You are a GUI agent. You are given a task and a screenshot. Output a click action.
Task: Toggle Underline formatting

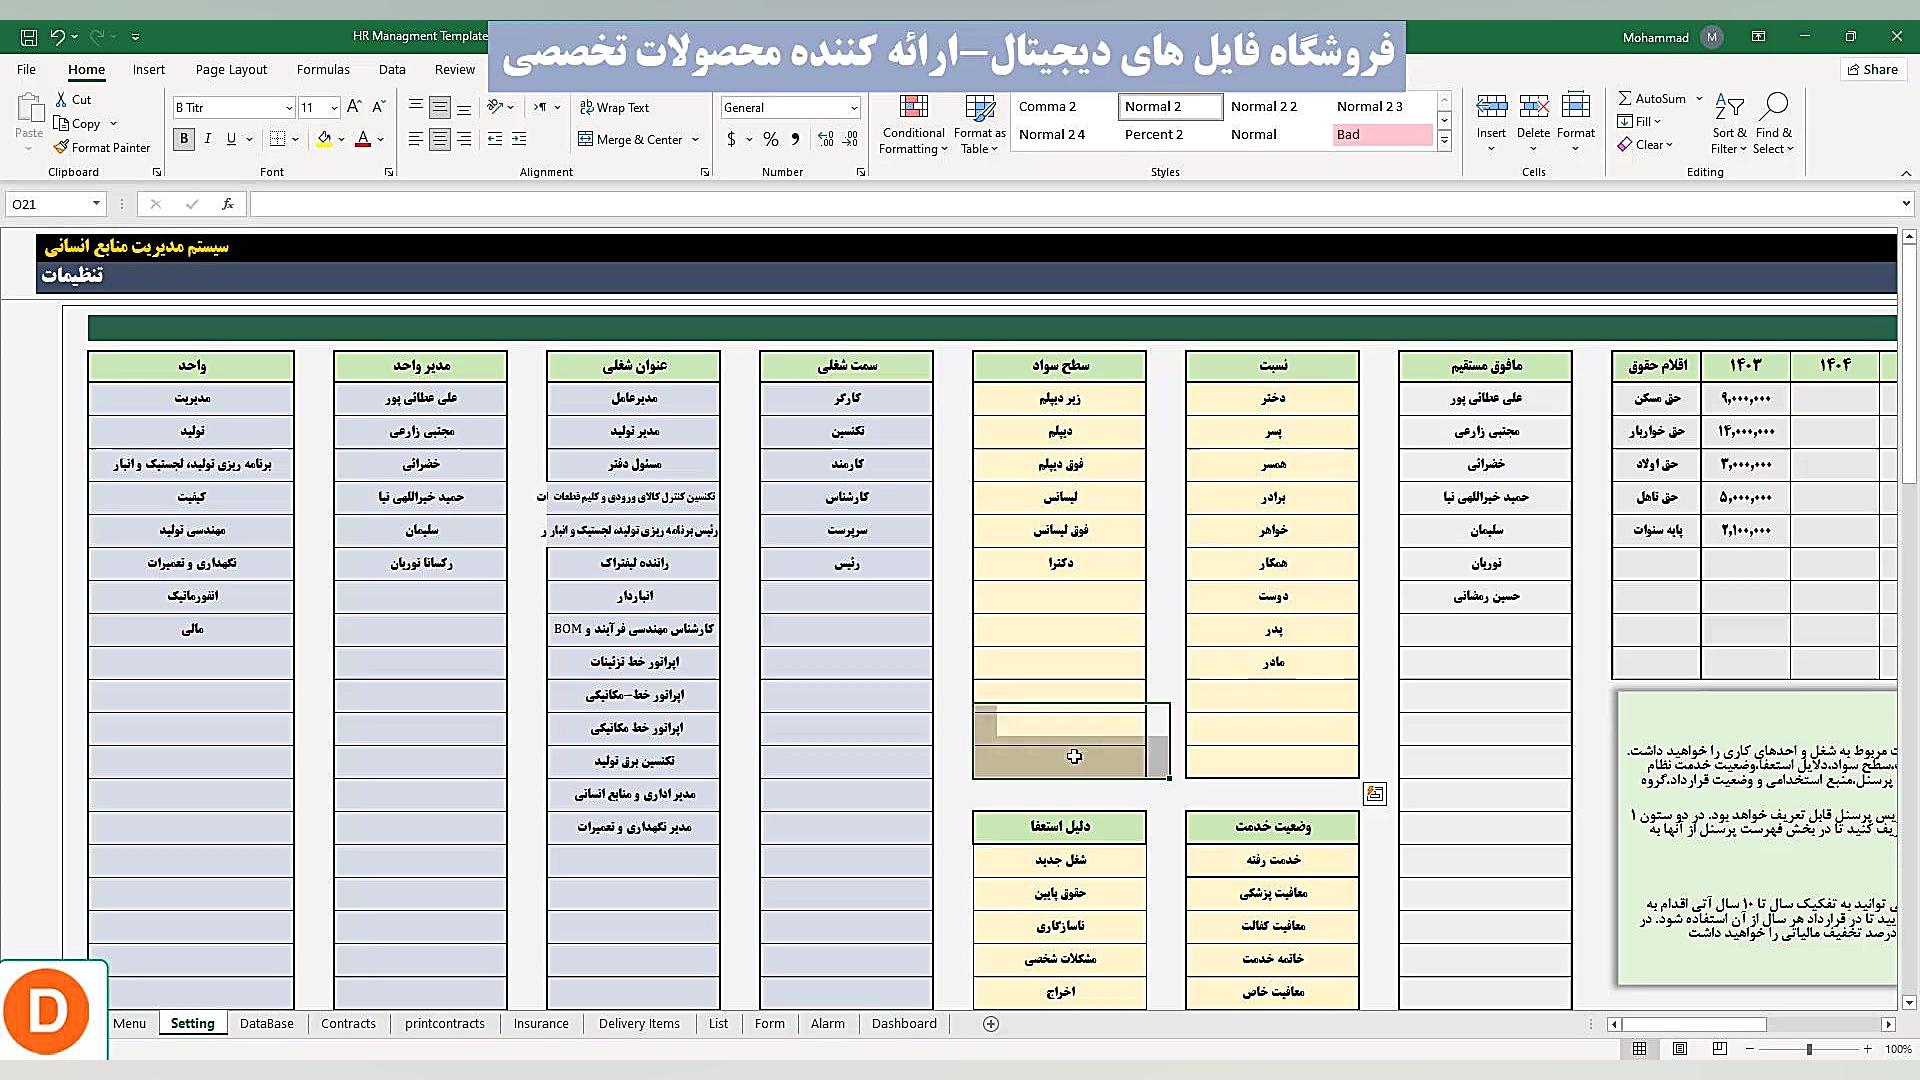(x=231, y=139)
